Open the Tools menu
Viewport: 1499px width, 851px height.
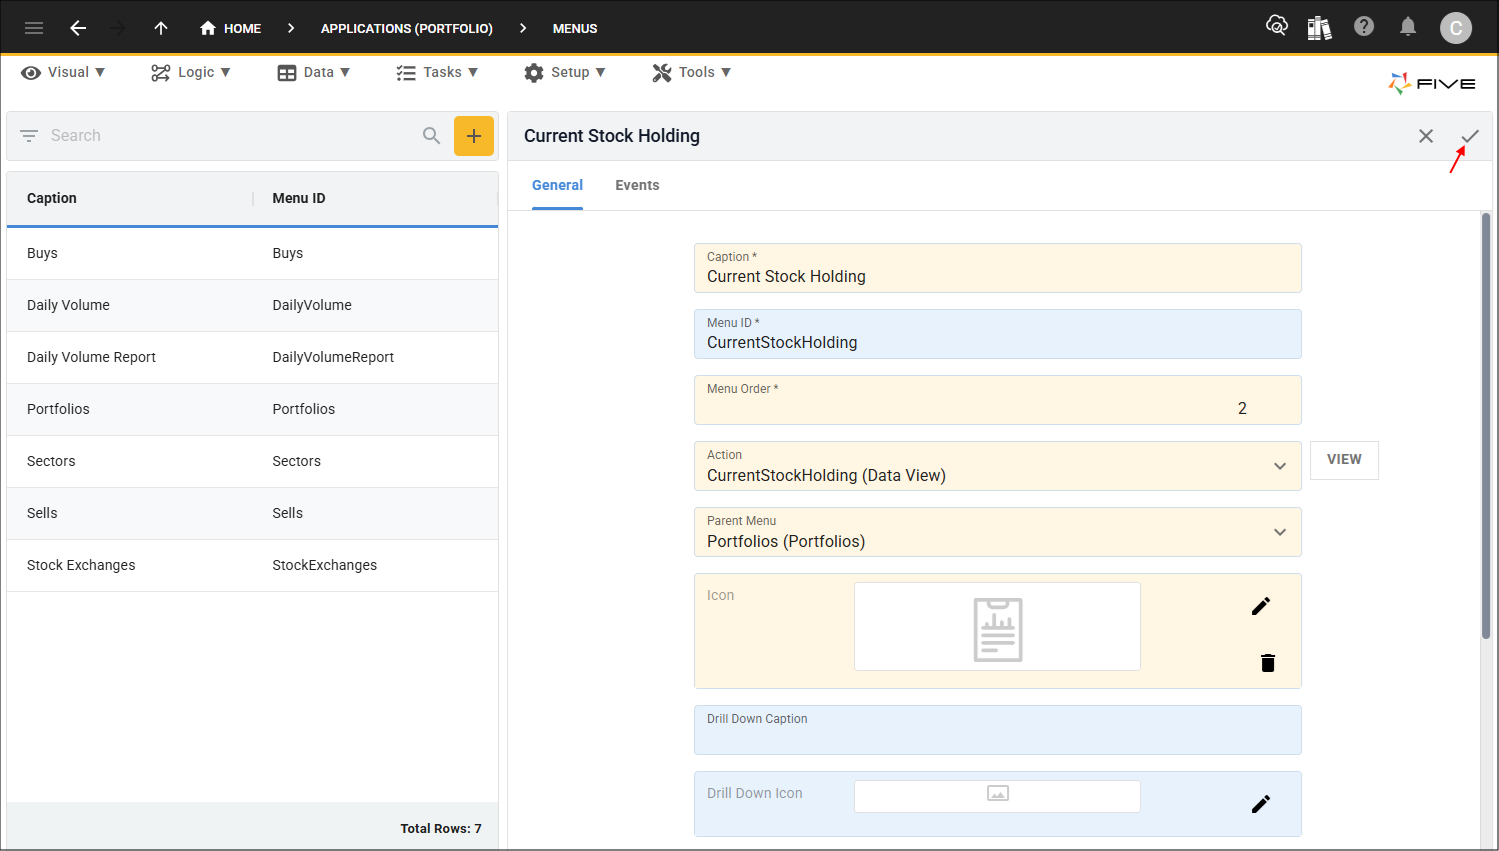pyautogui.click(x=692, y=72)
